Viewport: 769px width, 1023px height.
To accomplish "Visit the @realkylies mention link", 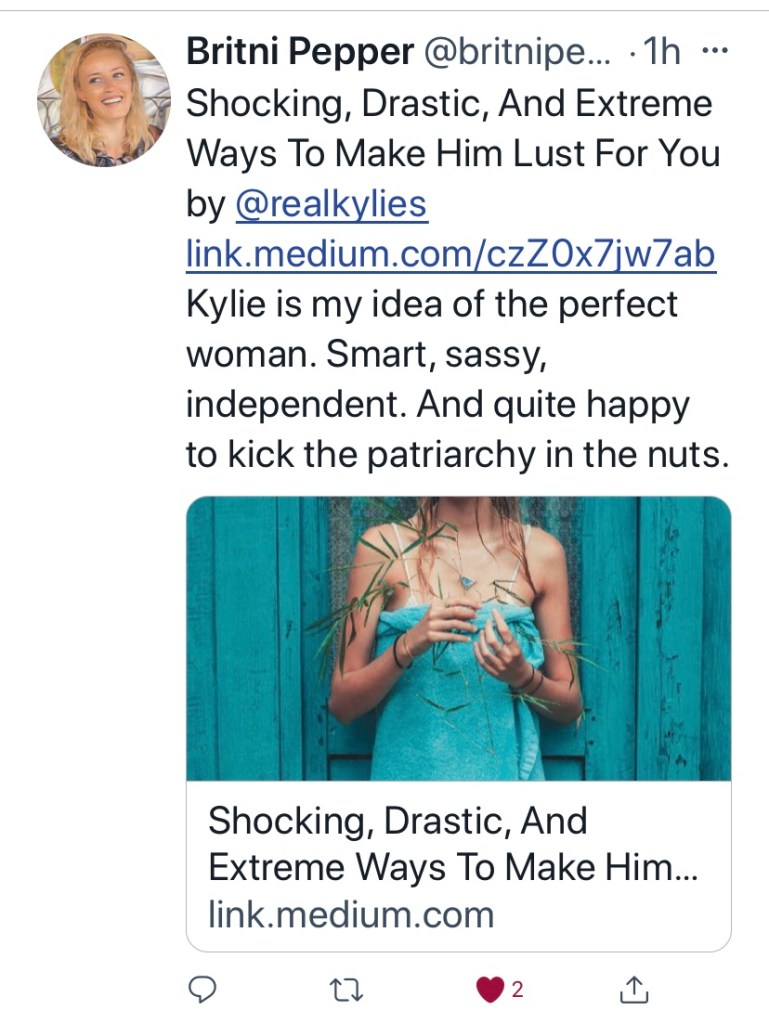I will coord(330,205).
